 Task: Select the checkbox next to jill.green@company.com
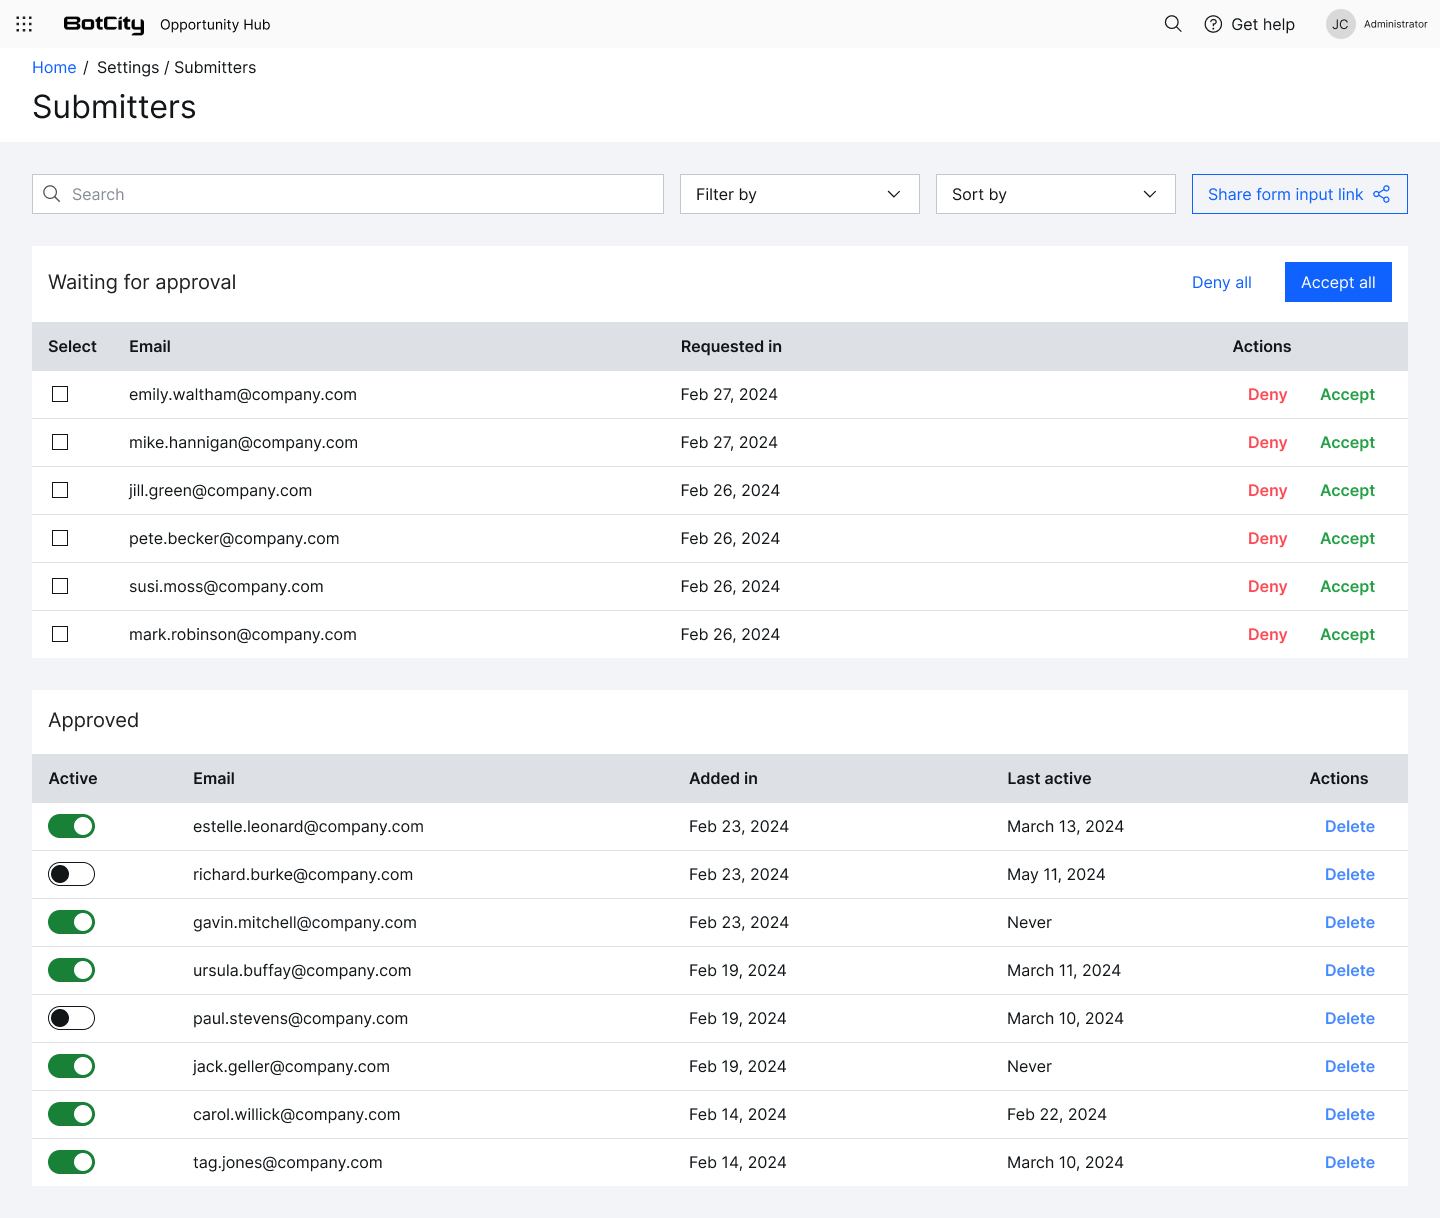pos(59,490)
